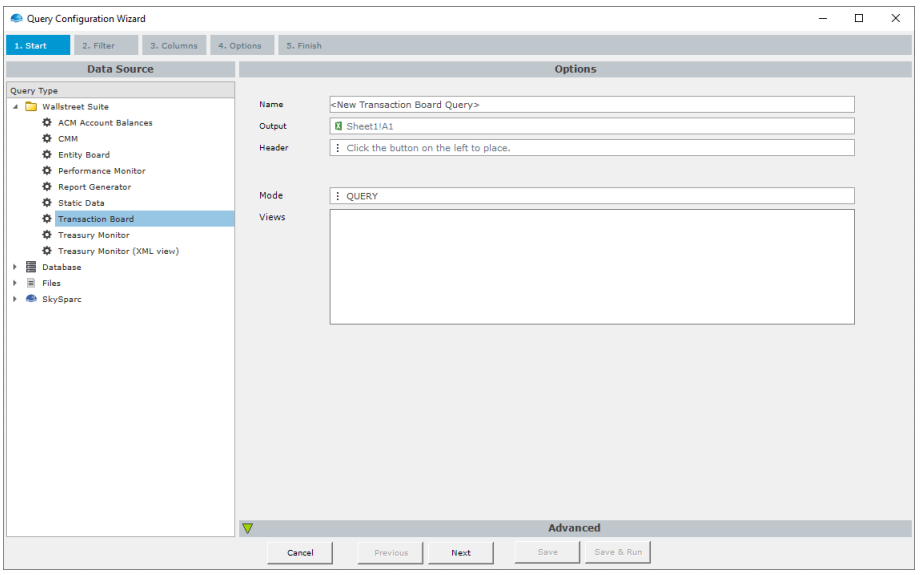Maximize the wizard window
This screenshot has height=575, width=921.
[859, 18]
